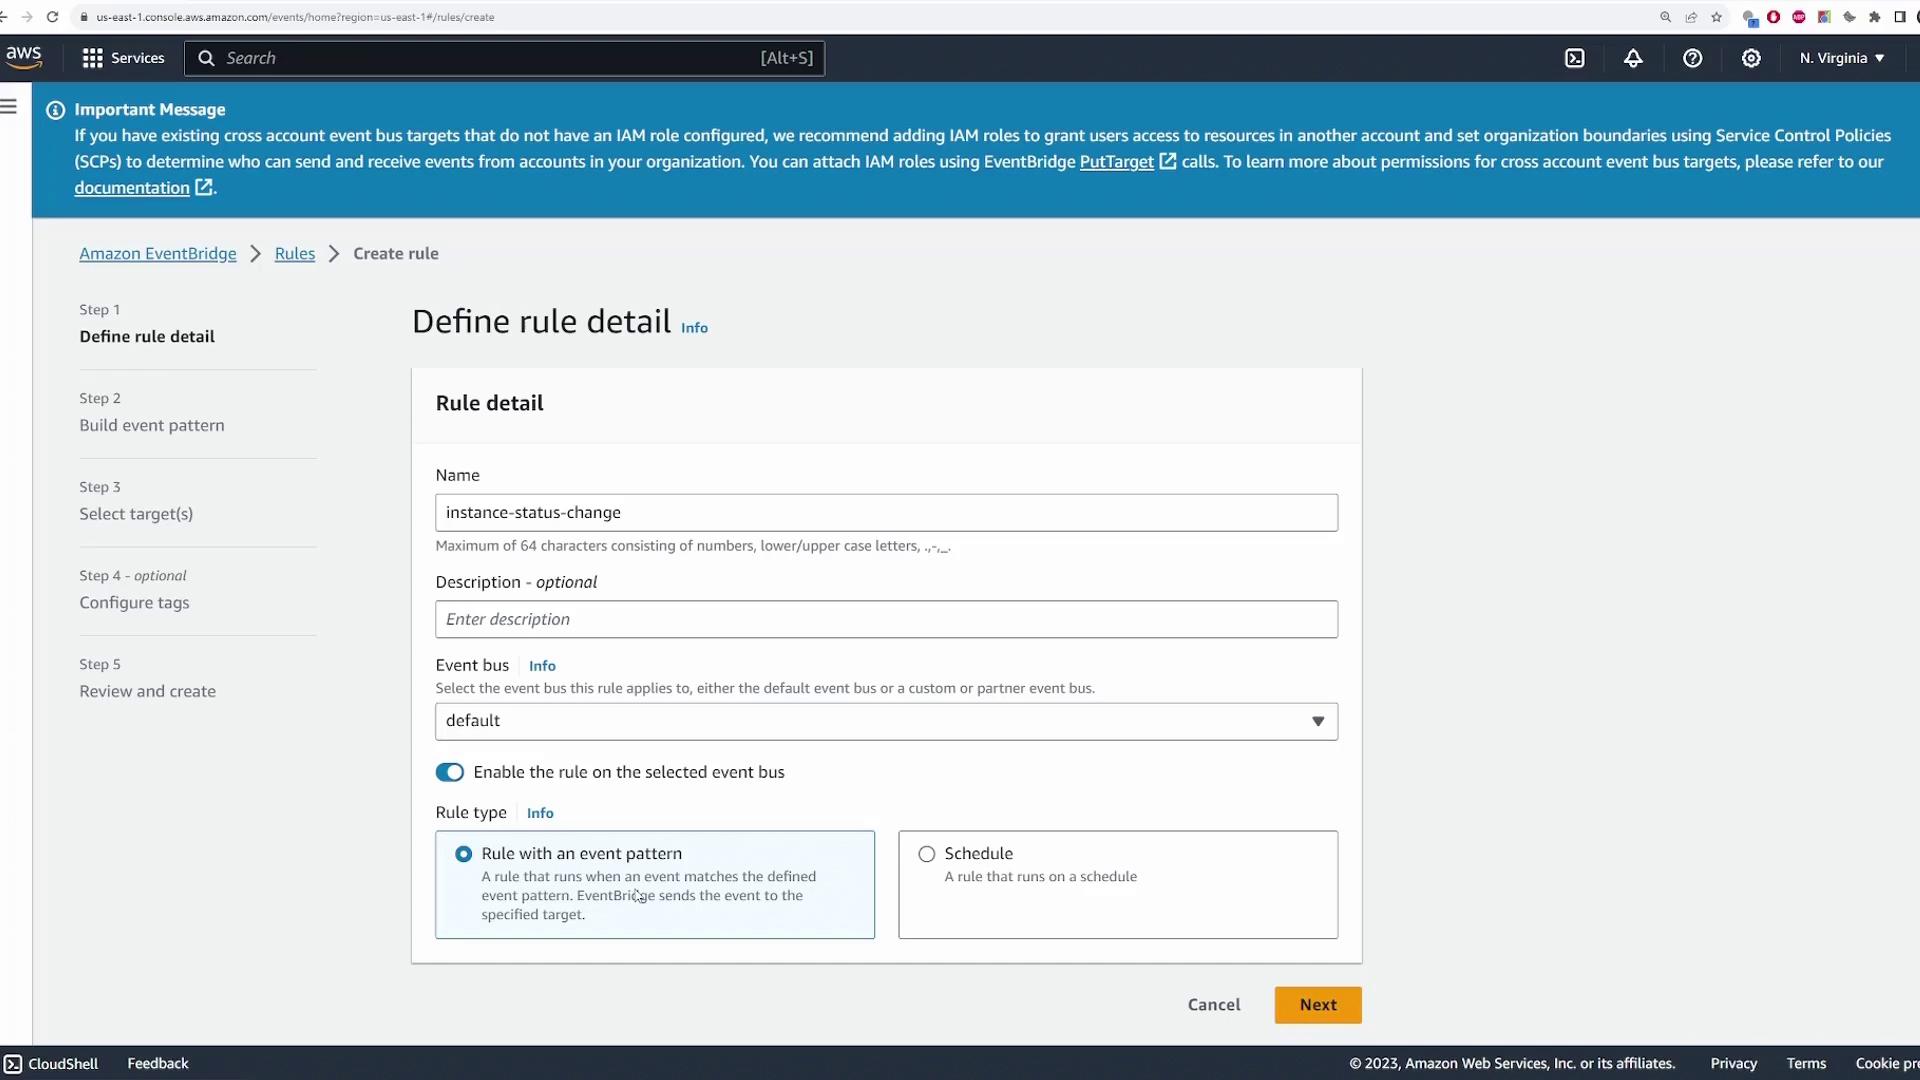Screen dimensions: 1920x1080
Task: Open the help question mark icon
Action: (x=1692, y=58)
